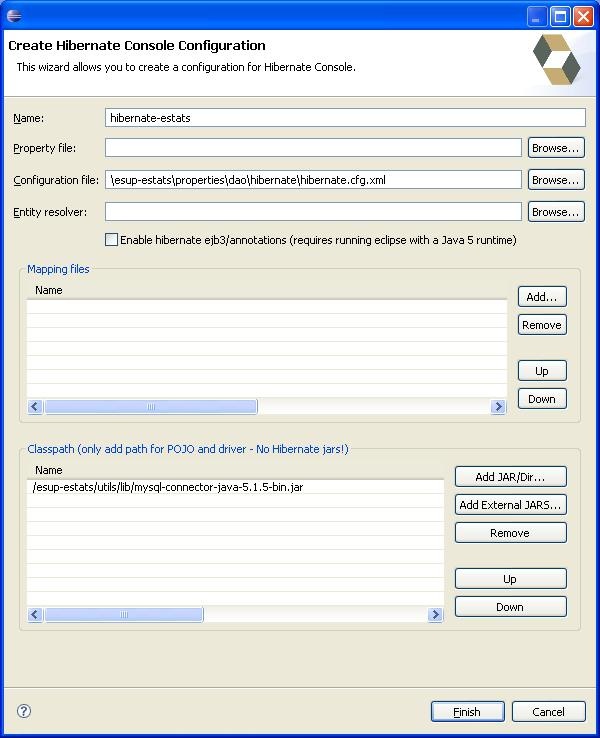Click Add JAR/Dir... button
This screenshot has width=600, height=738.
[x=510, y=477]
